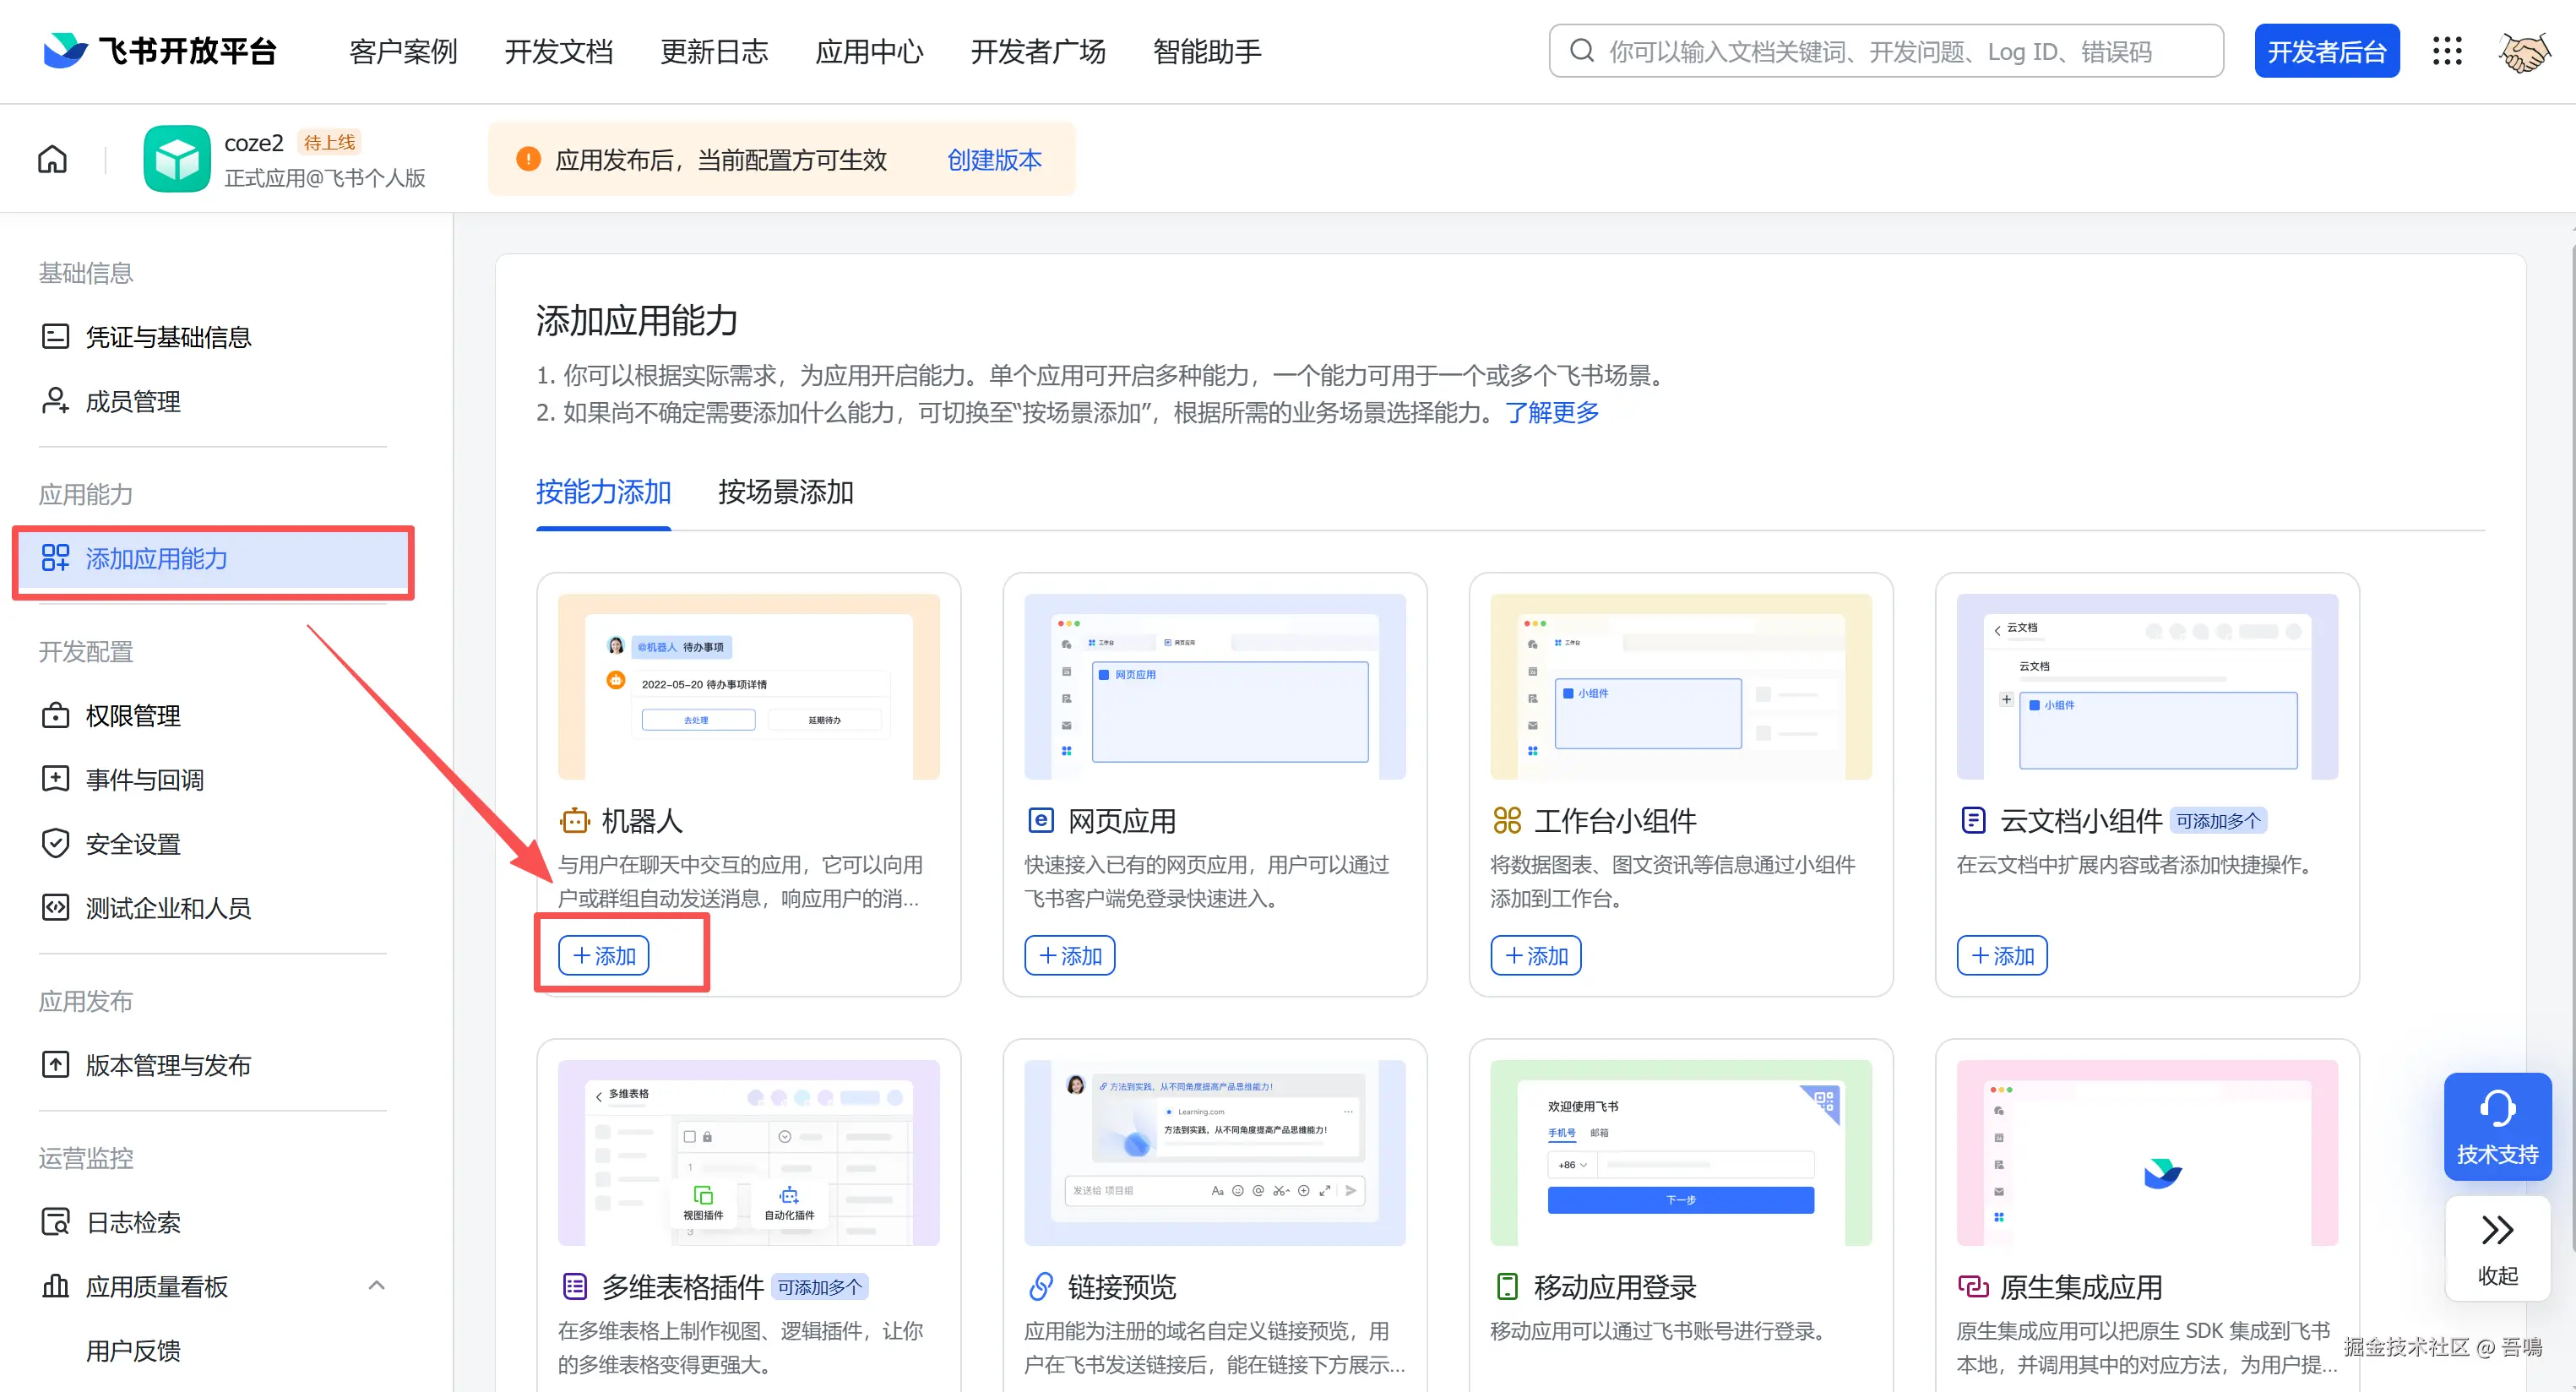Open 日志检索 in sidebar
2576x1392 pixels.
(x=133, y=1222)
